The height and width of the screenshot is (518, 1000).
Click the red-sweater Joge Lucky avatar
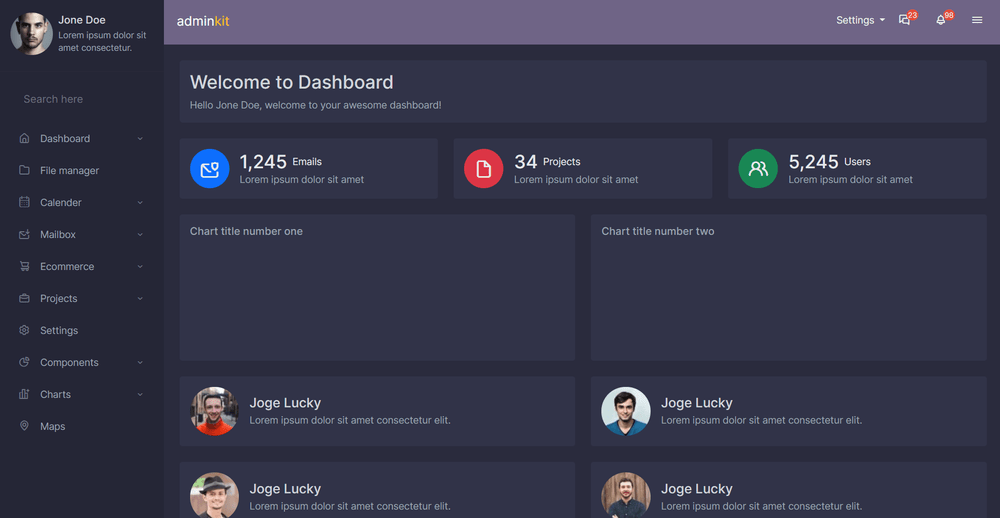tap(214, 411)
